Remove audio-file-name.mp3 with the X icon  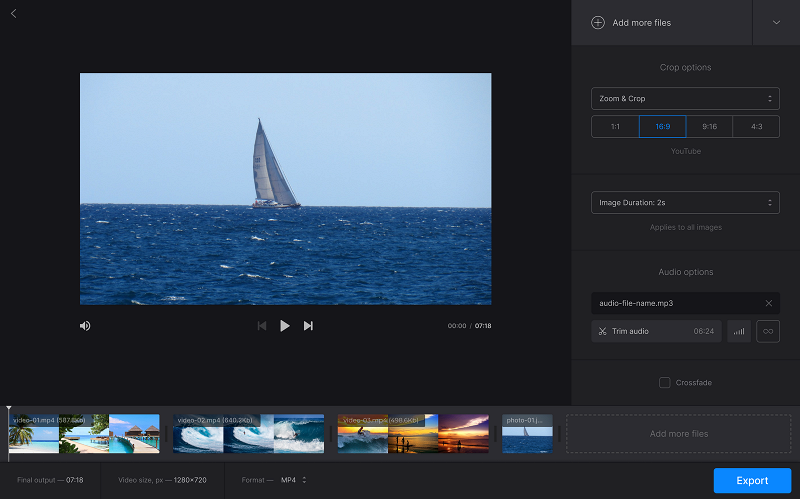click(x=768, y=303)
